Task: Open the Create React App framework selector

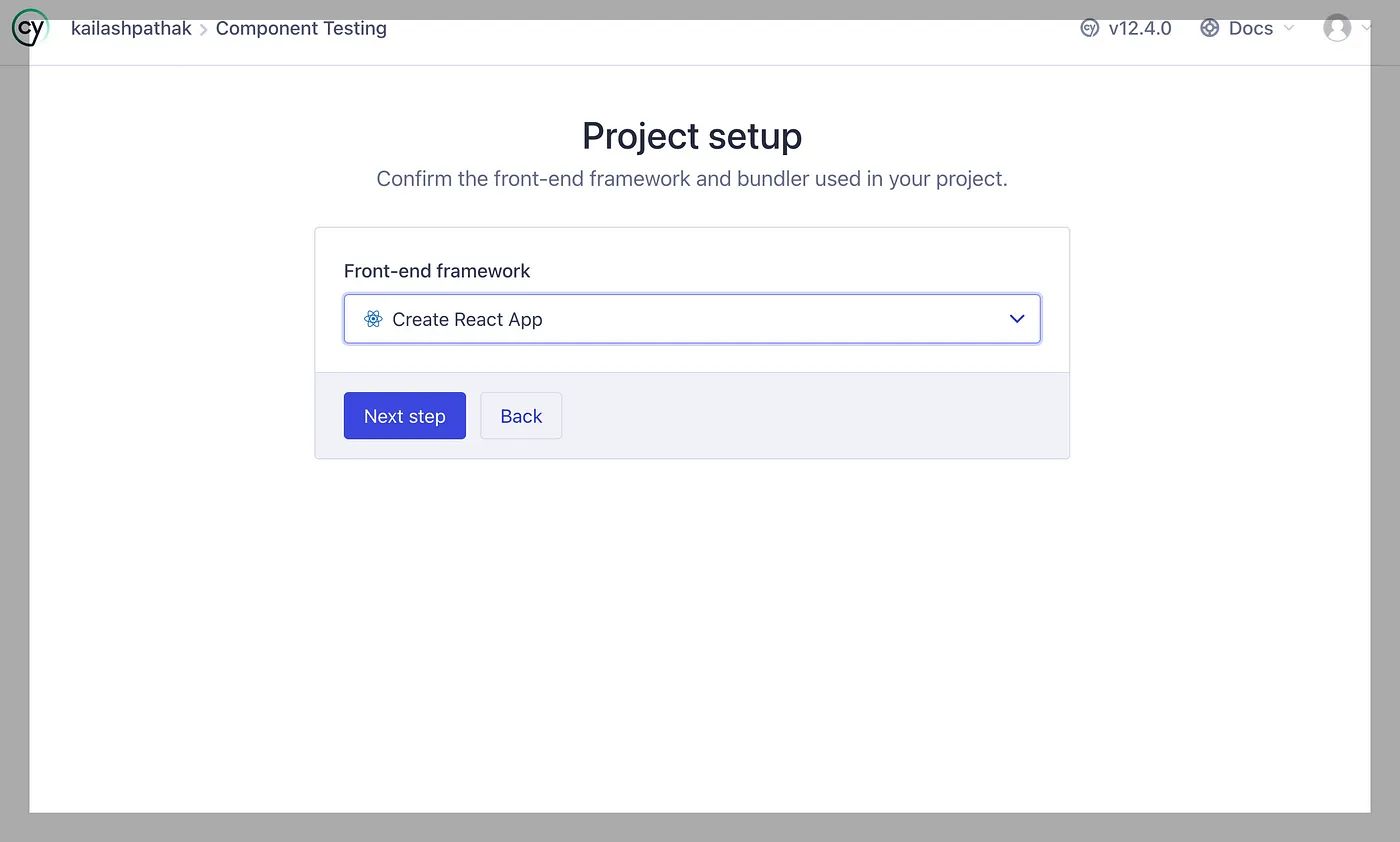Action: (x=691, y=319)
